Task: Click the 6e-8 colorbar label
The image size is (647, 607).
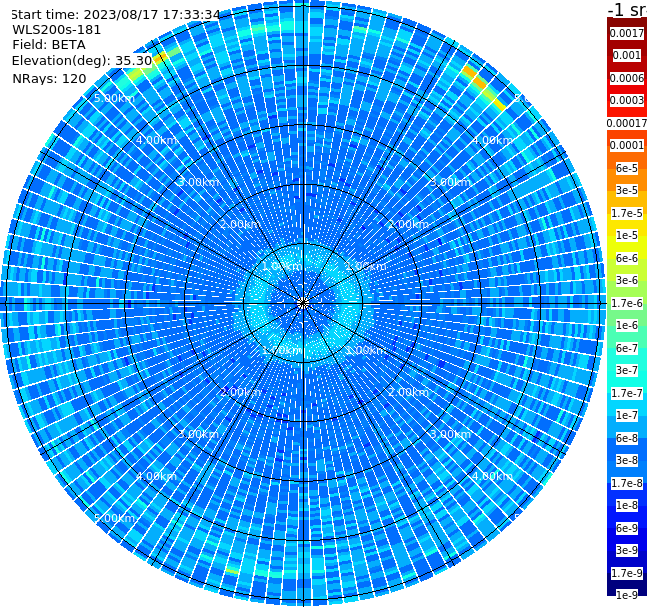Action: (x=627, y=438)
